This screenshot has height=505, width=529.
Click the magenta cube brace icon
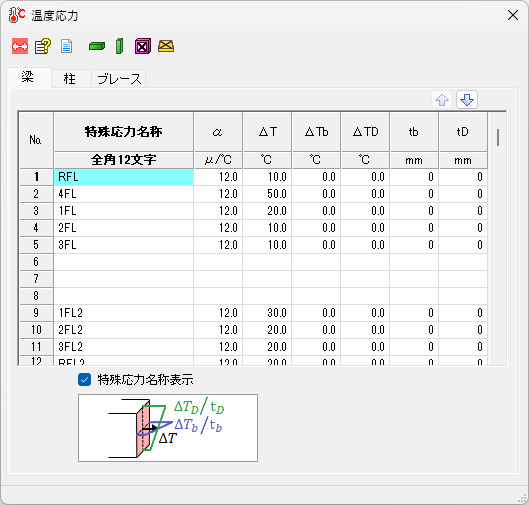coord(143,46)
